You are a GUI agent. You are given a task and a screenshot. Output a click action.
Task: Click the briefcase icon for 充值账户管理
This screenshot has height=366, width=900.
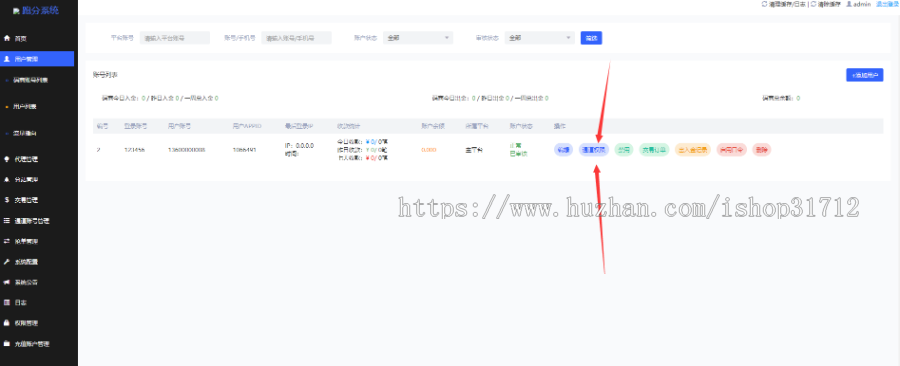[x=7, y=344]
